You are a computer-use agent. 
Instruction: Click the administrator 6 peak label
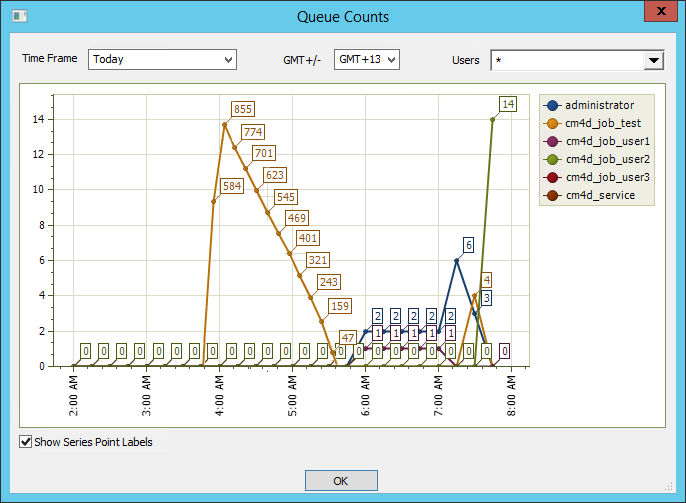click(x=468, y=244)
